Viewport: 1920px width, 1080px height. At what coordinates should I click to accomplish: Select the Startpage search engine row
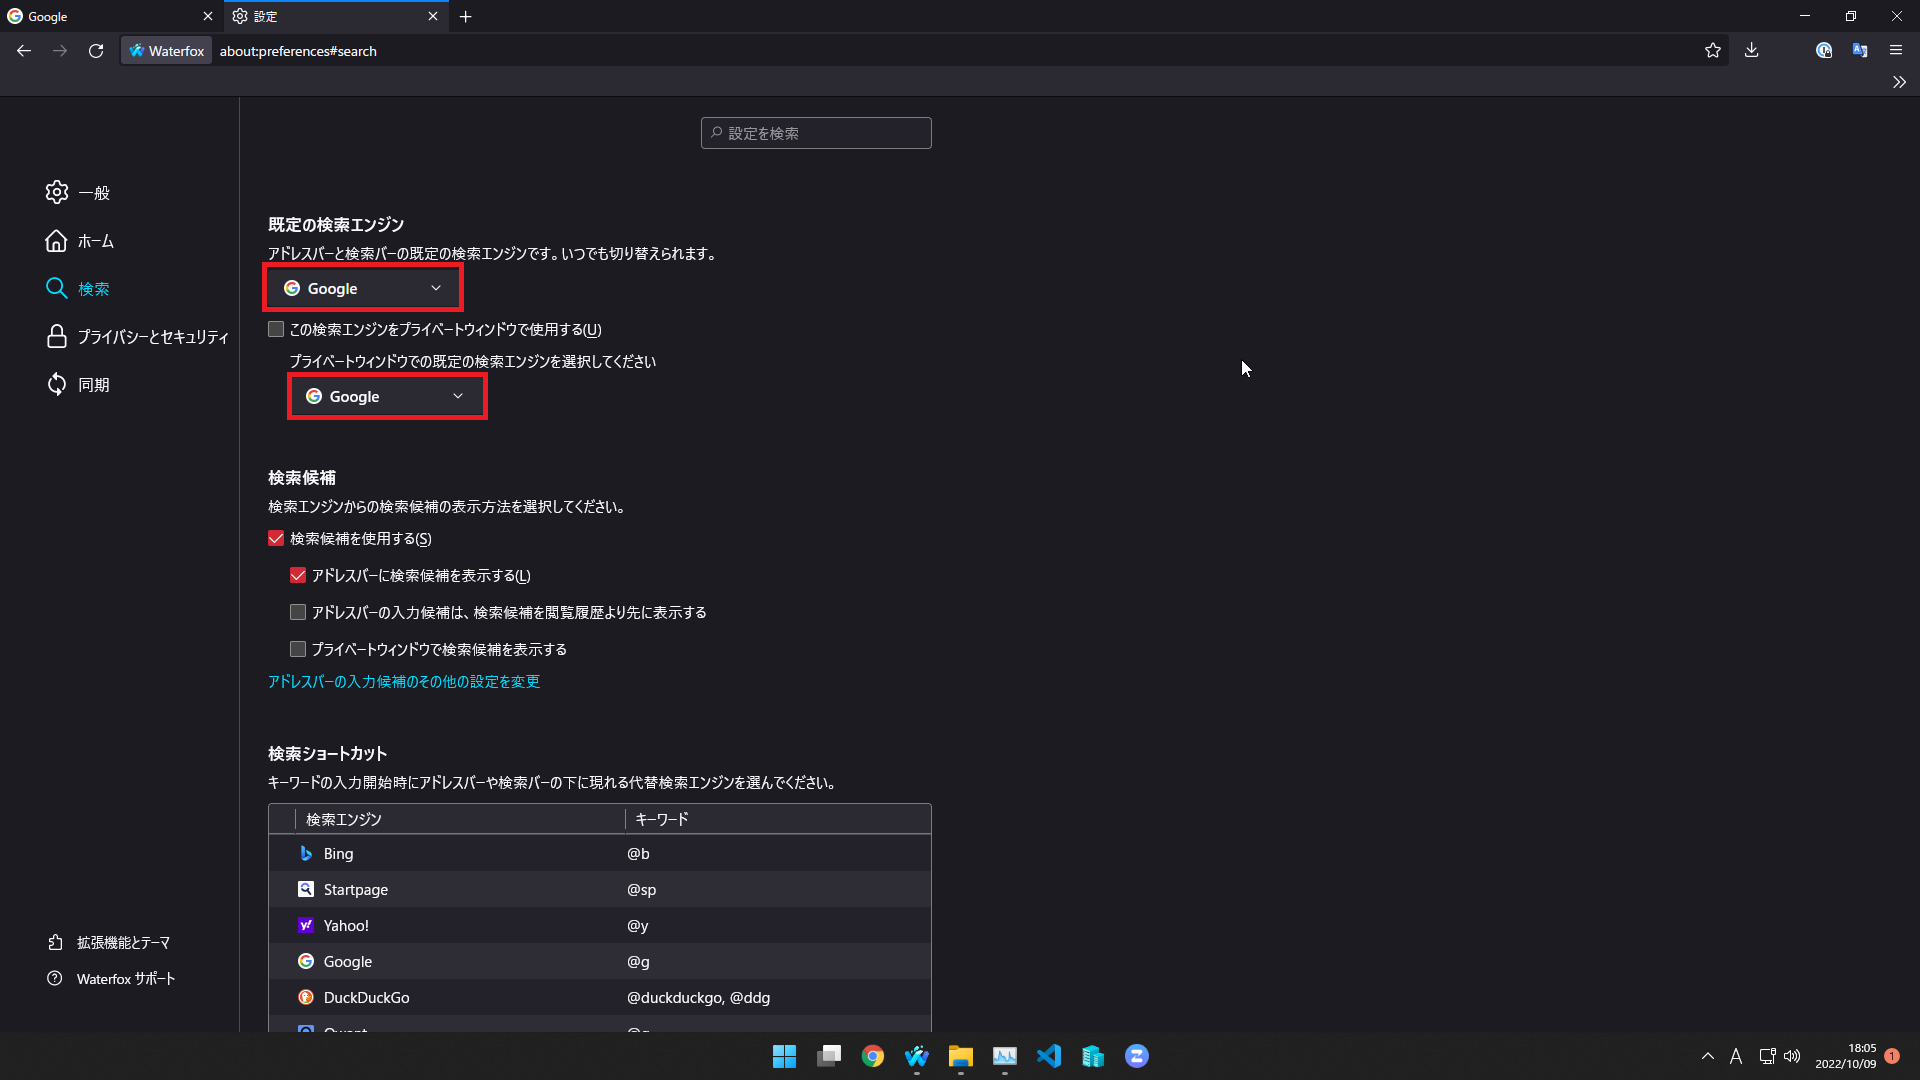pos(600,889)
